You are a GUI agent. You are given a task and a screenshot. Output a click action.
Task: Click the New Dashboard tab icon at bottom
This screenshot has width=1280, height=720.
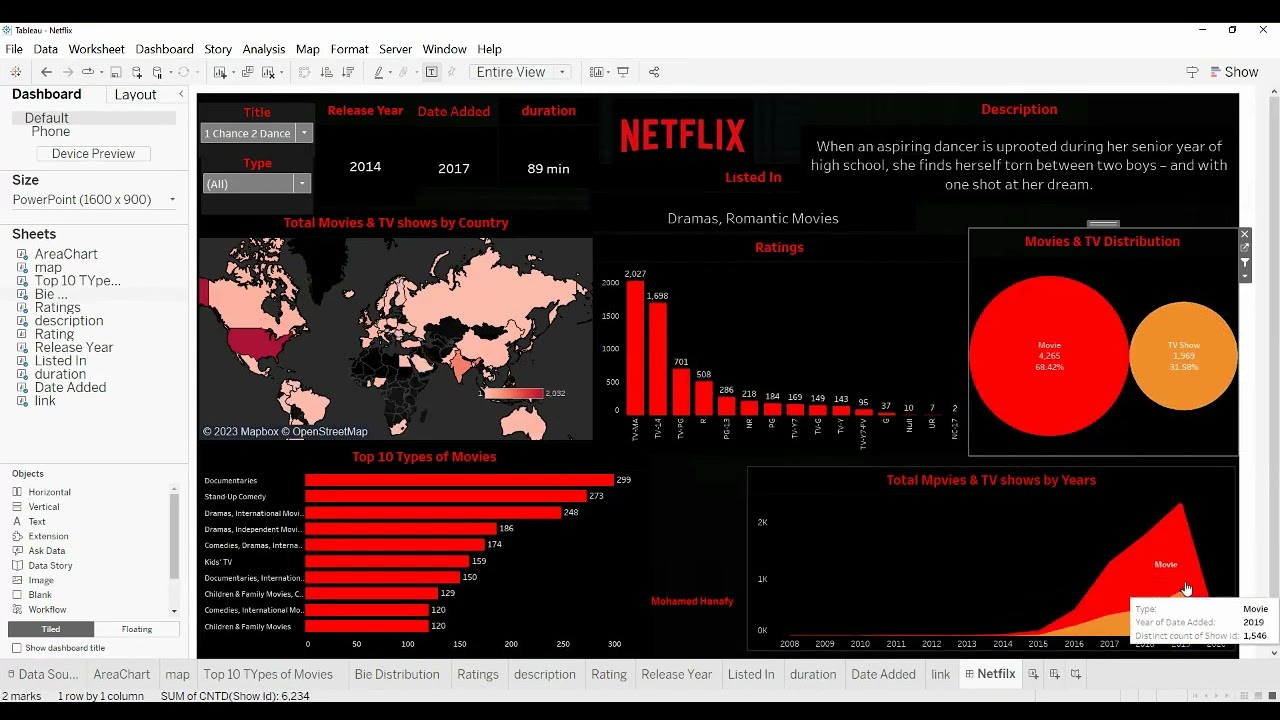tap(1054, 674)
